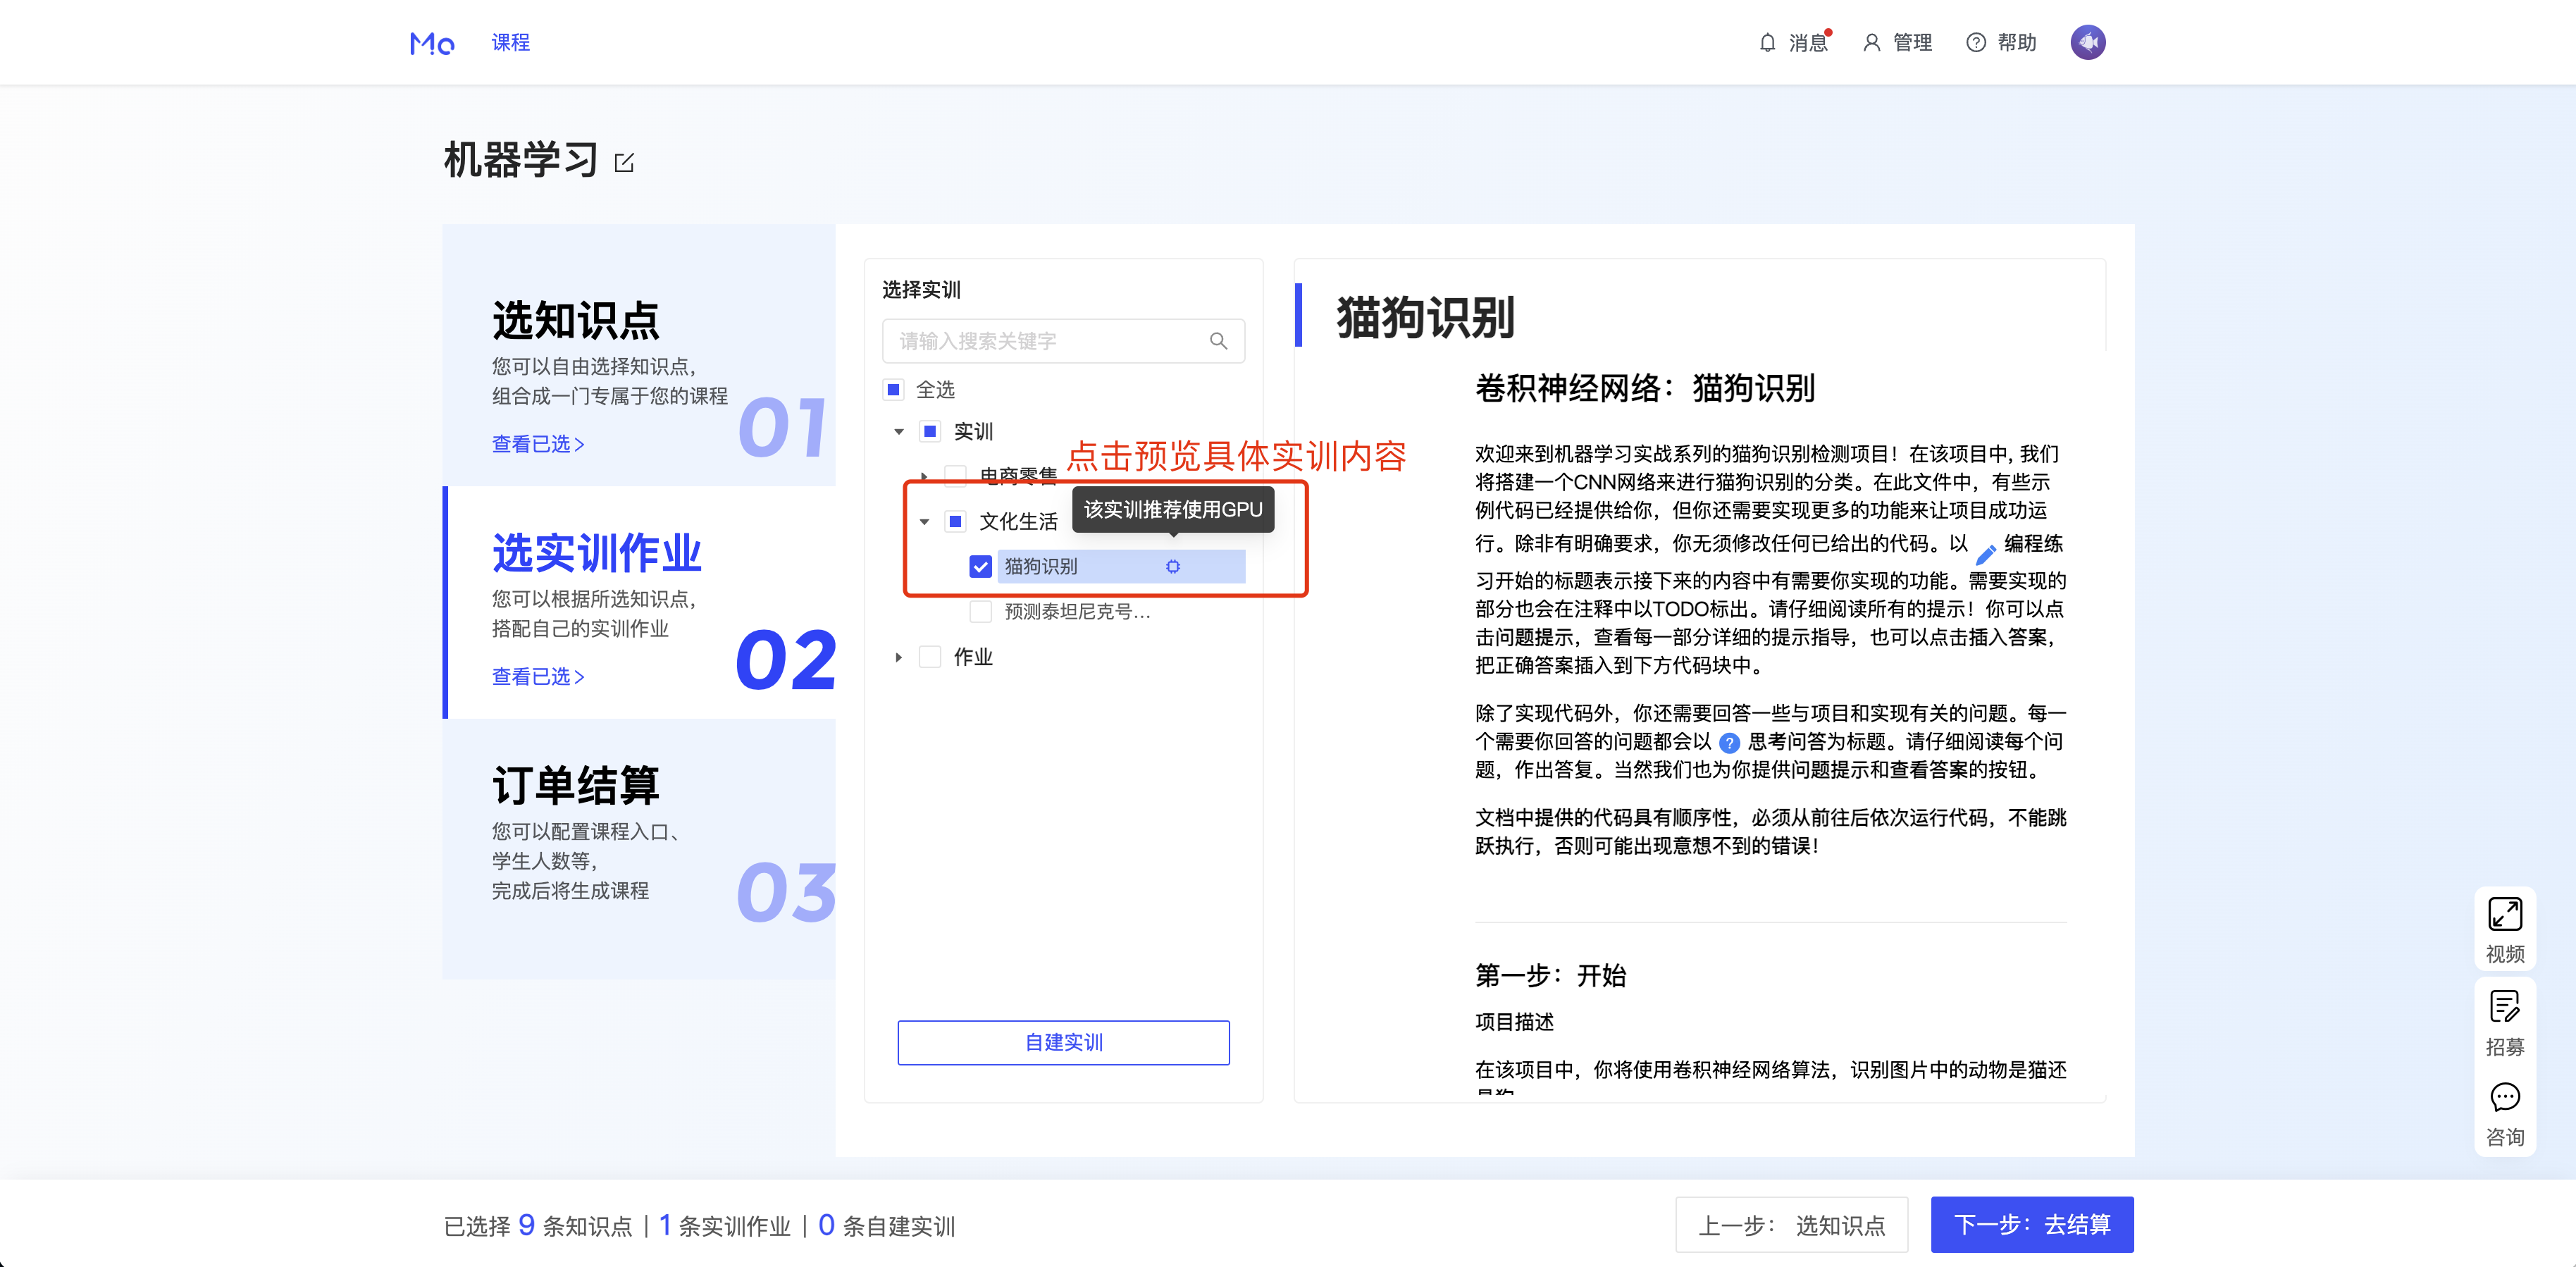This screenshot has height=1267, width=2576.
Task: Click the 管理 label
Action: click(x=1912, y=43)
